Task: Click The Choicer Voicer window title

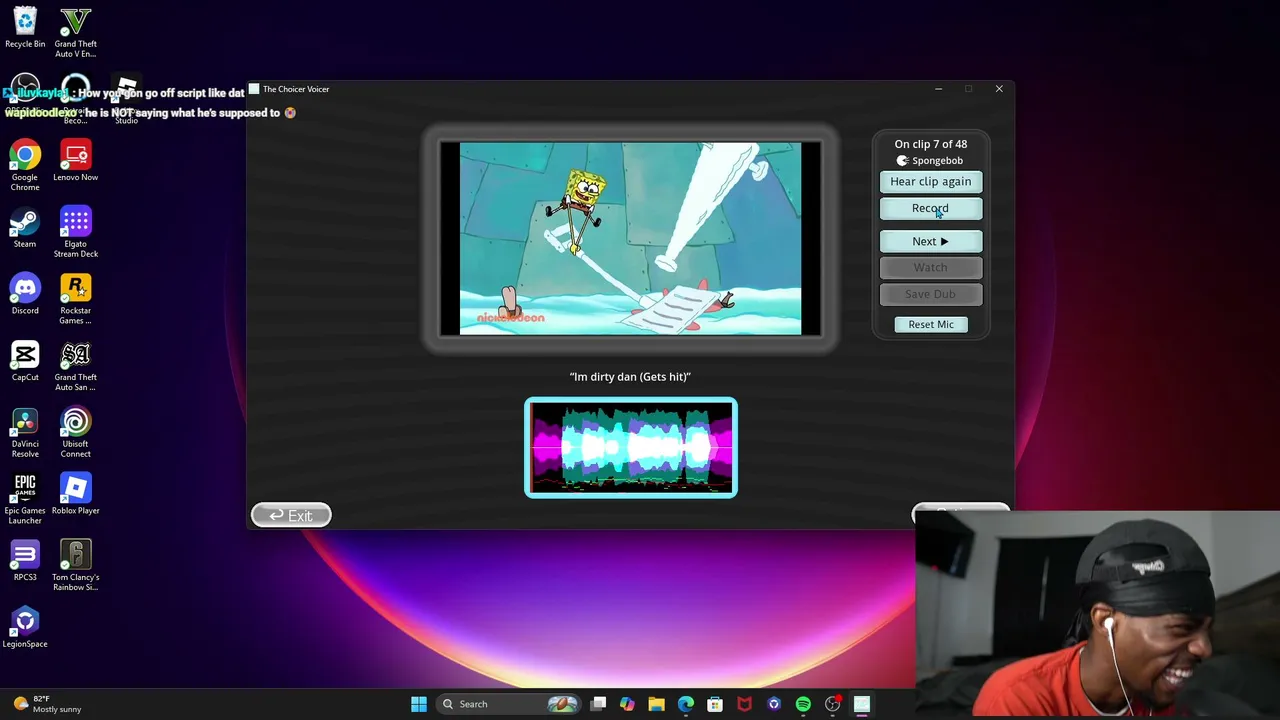Action: tap(296, 89)
